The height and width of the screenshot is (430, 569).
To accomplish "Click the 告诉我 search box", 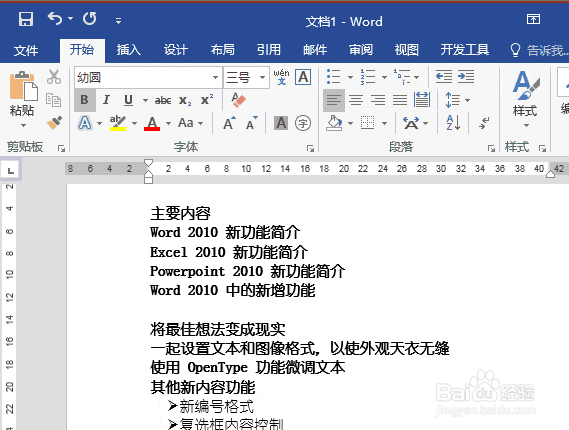I will pyautogui.click(x=540, y=50).
